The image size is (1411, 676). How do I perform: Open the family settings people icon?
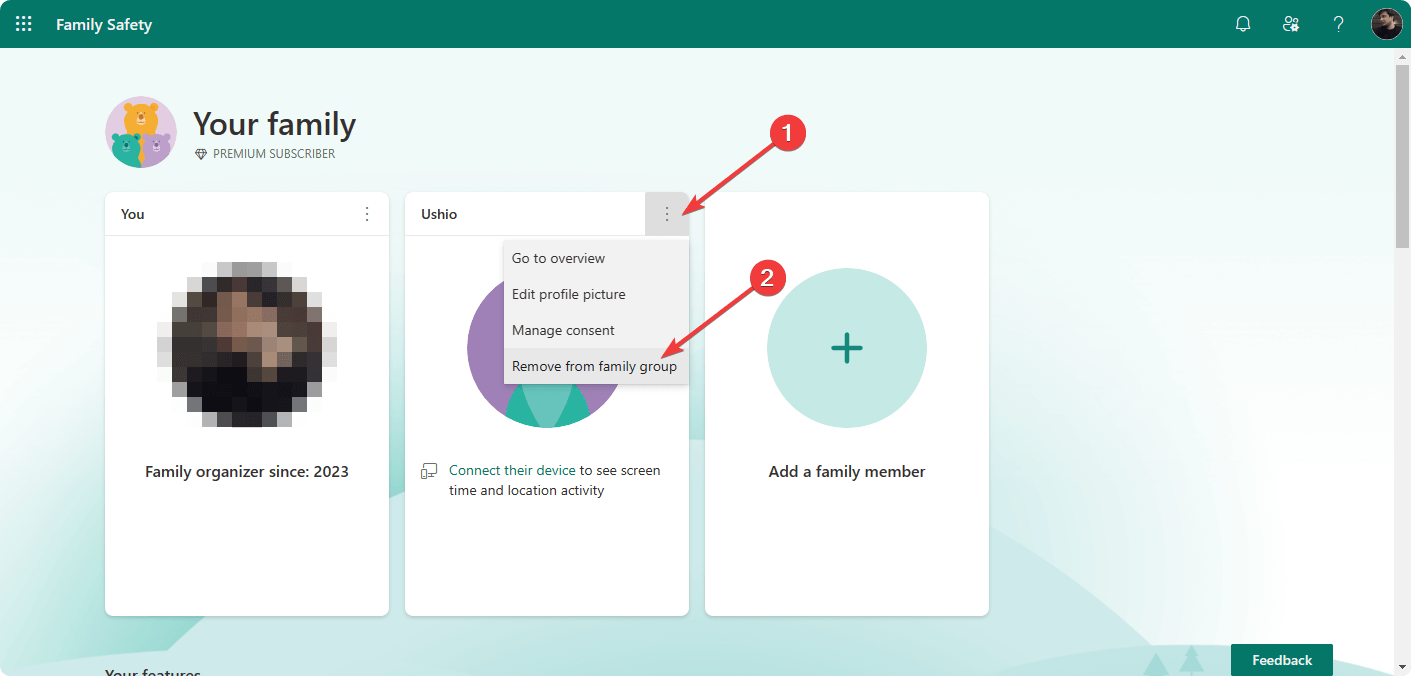click(1291, 24)
